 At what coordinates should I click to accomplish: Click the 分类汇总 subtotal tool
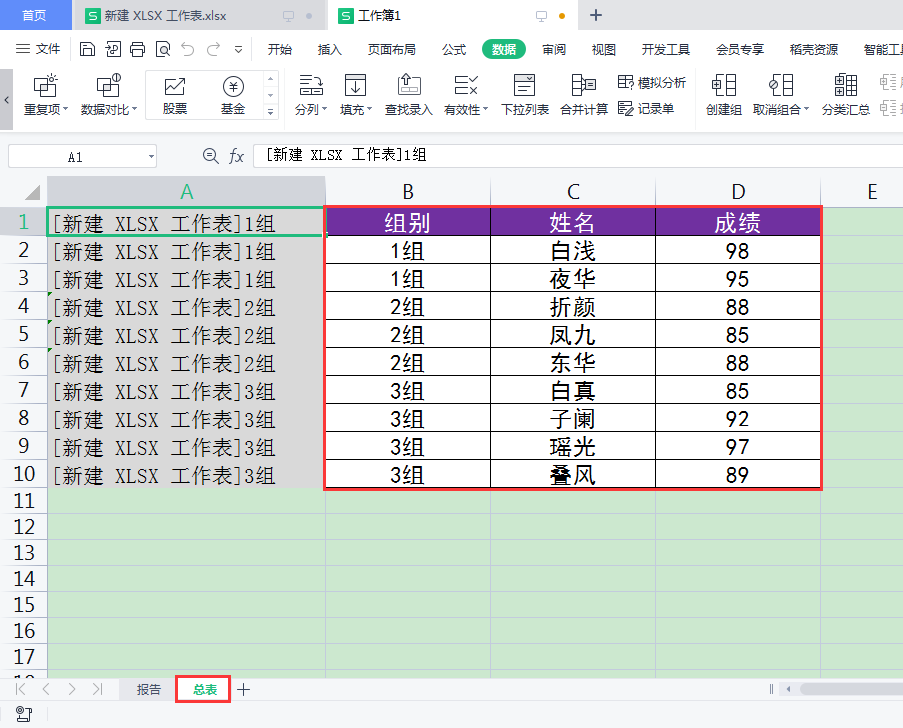tap(845, 94)
